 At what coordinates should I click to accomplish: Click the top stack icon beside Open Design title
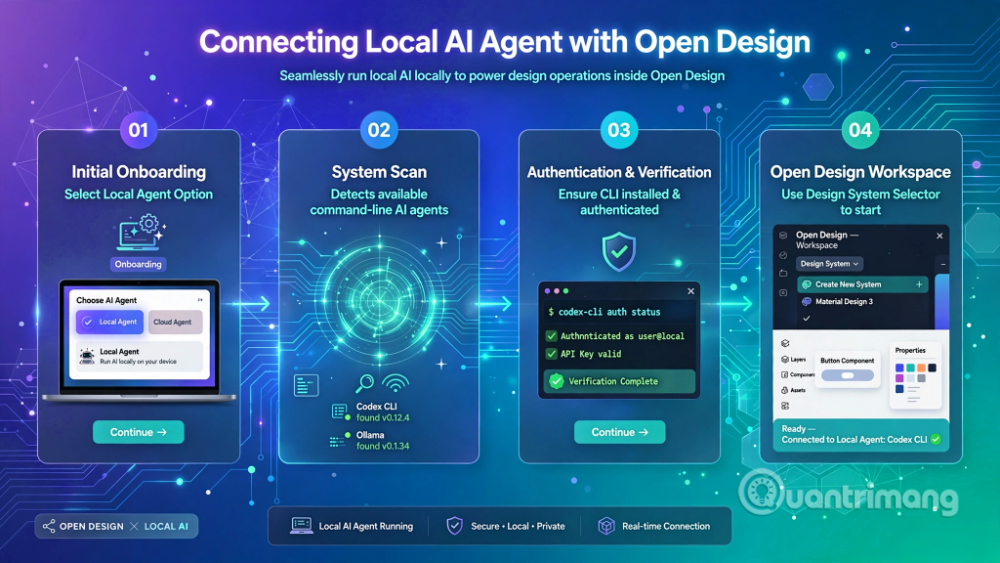[783, 235]
